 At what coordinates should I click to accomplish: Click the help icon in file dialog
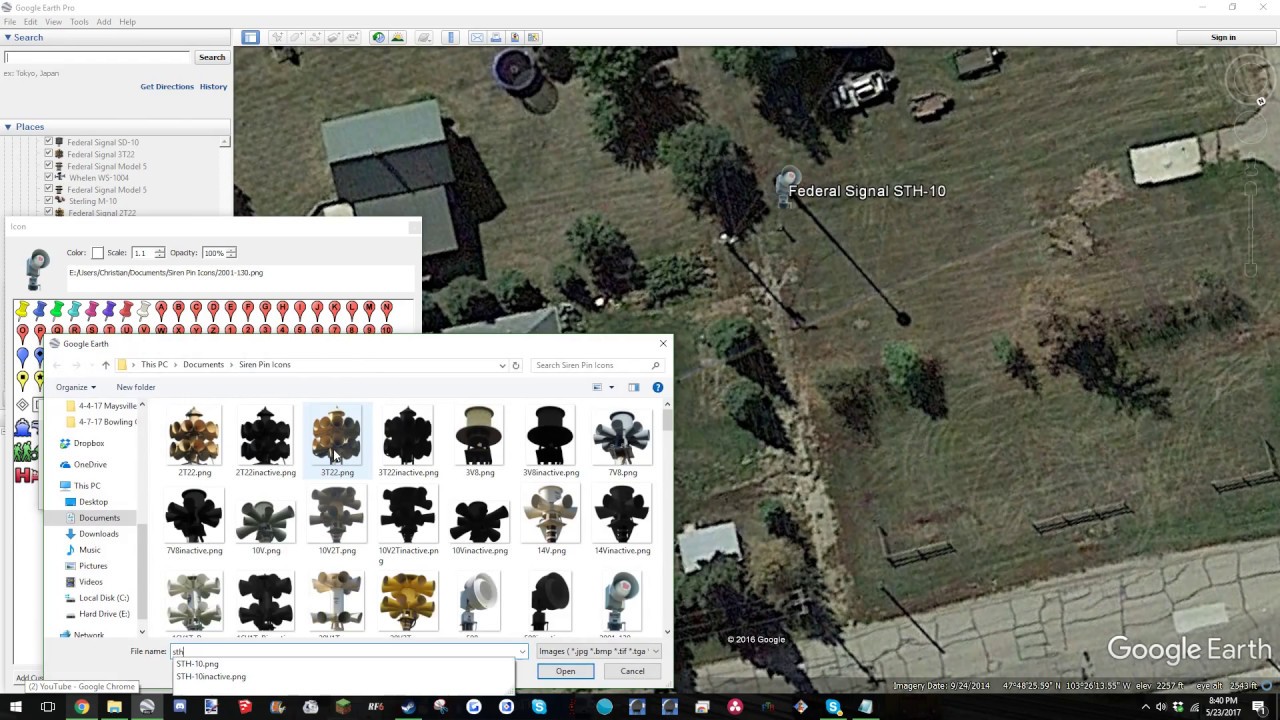coord(657,387)
